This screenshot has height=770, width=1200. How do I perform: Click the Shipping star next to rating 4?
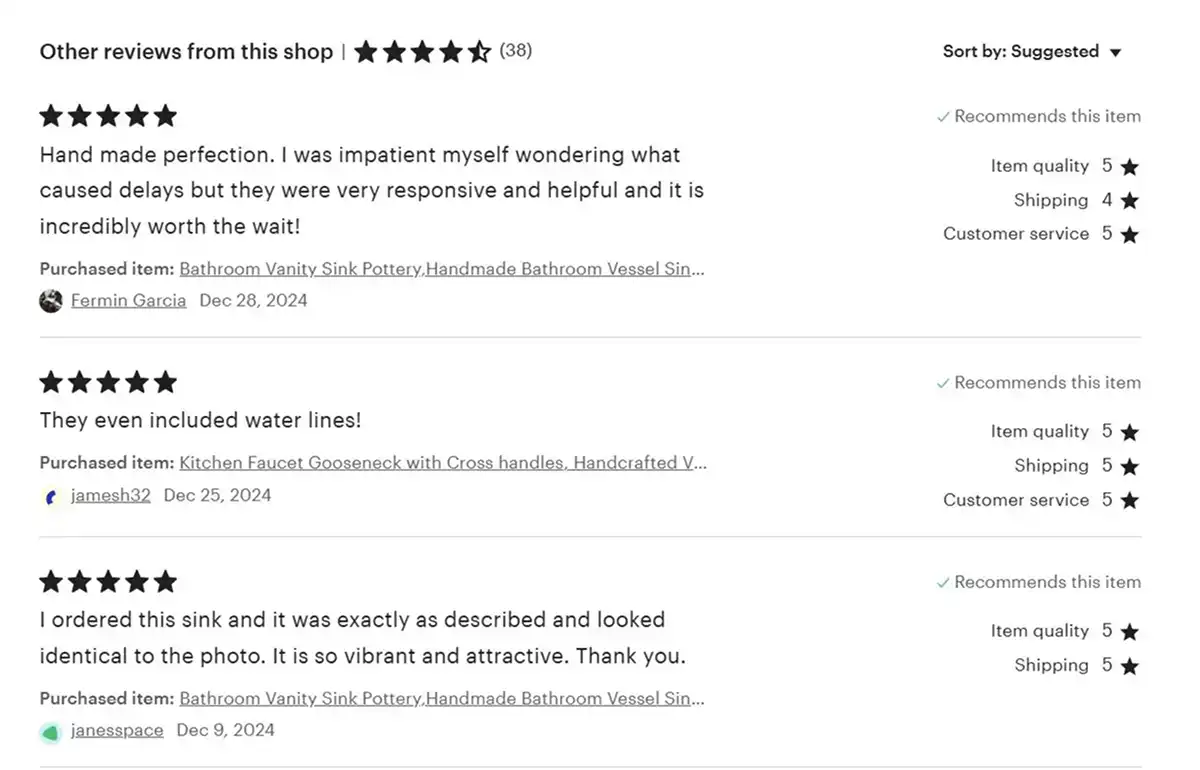(x=1130, y=200)
